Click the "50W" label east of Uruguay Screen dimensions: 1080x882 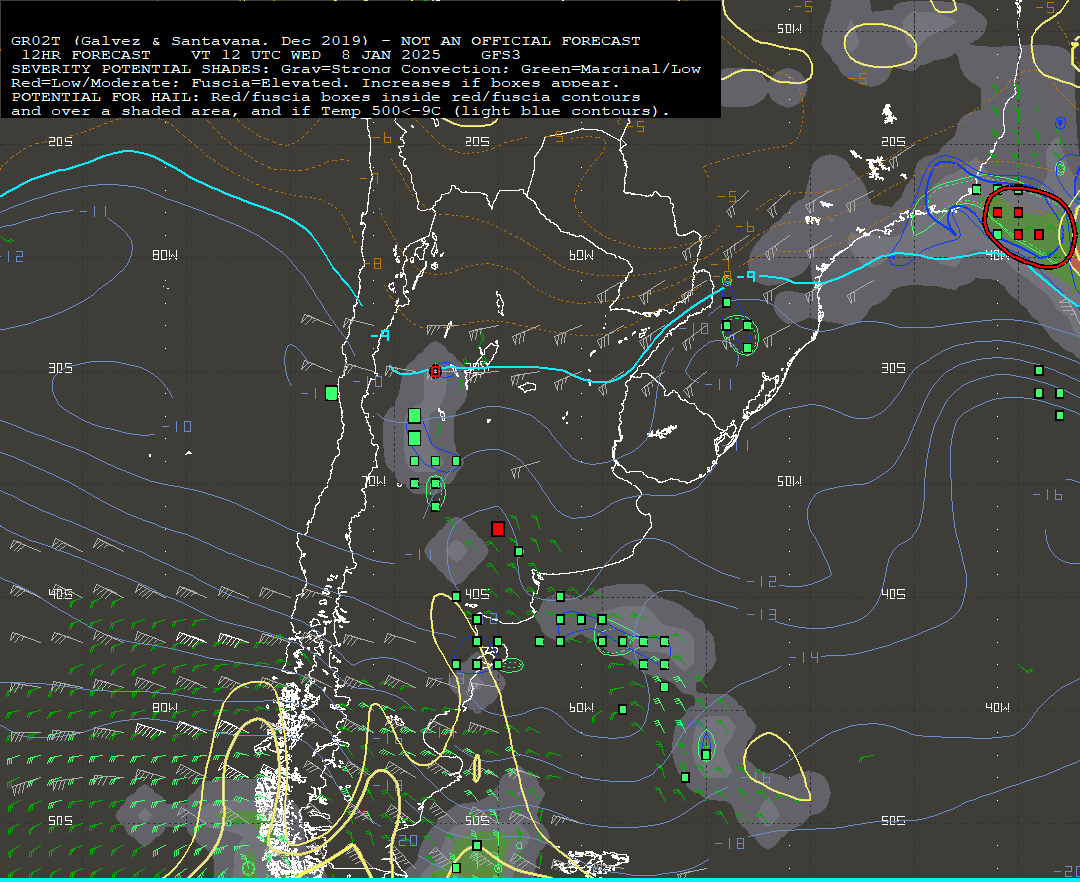click(789, 481)
